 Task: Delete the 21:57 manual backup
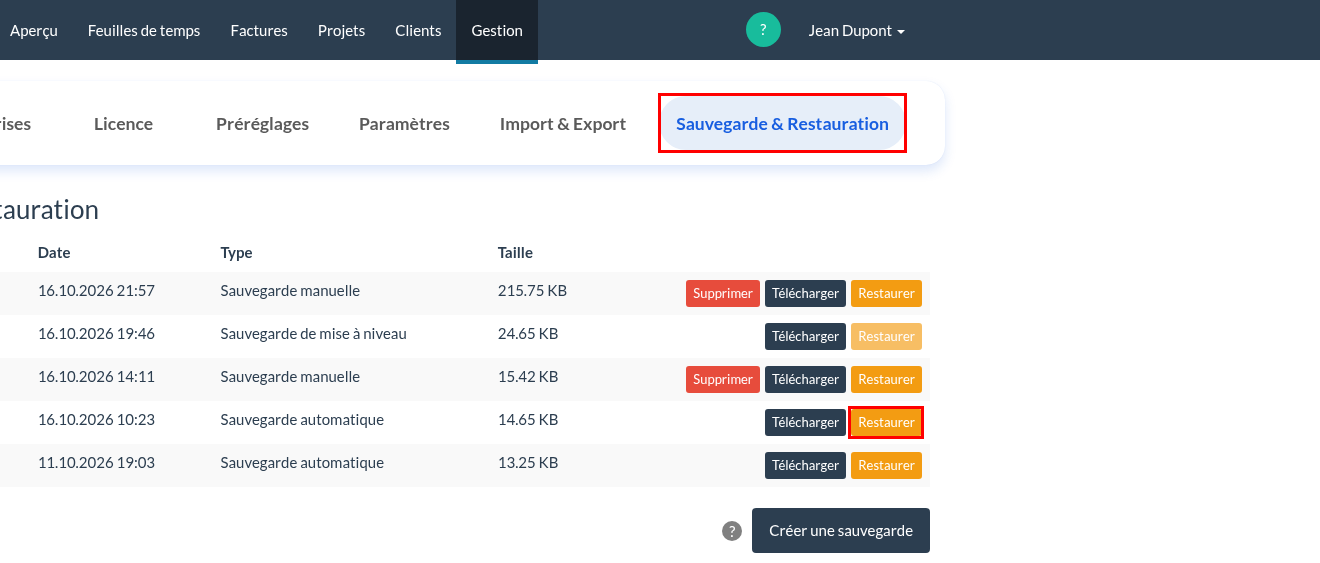tap(723, 293)
